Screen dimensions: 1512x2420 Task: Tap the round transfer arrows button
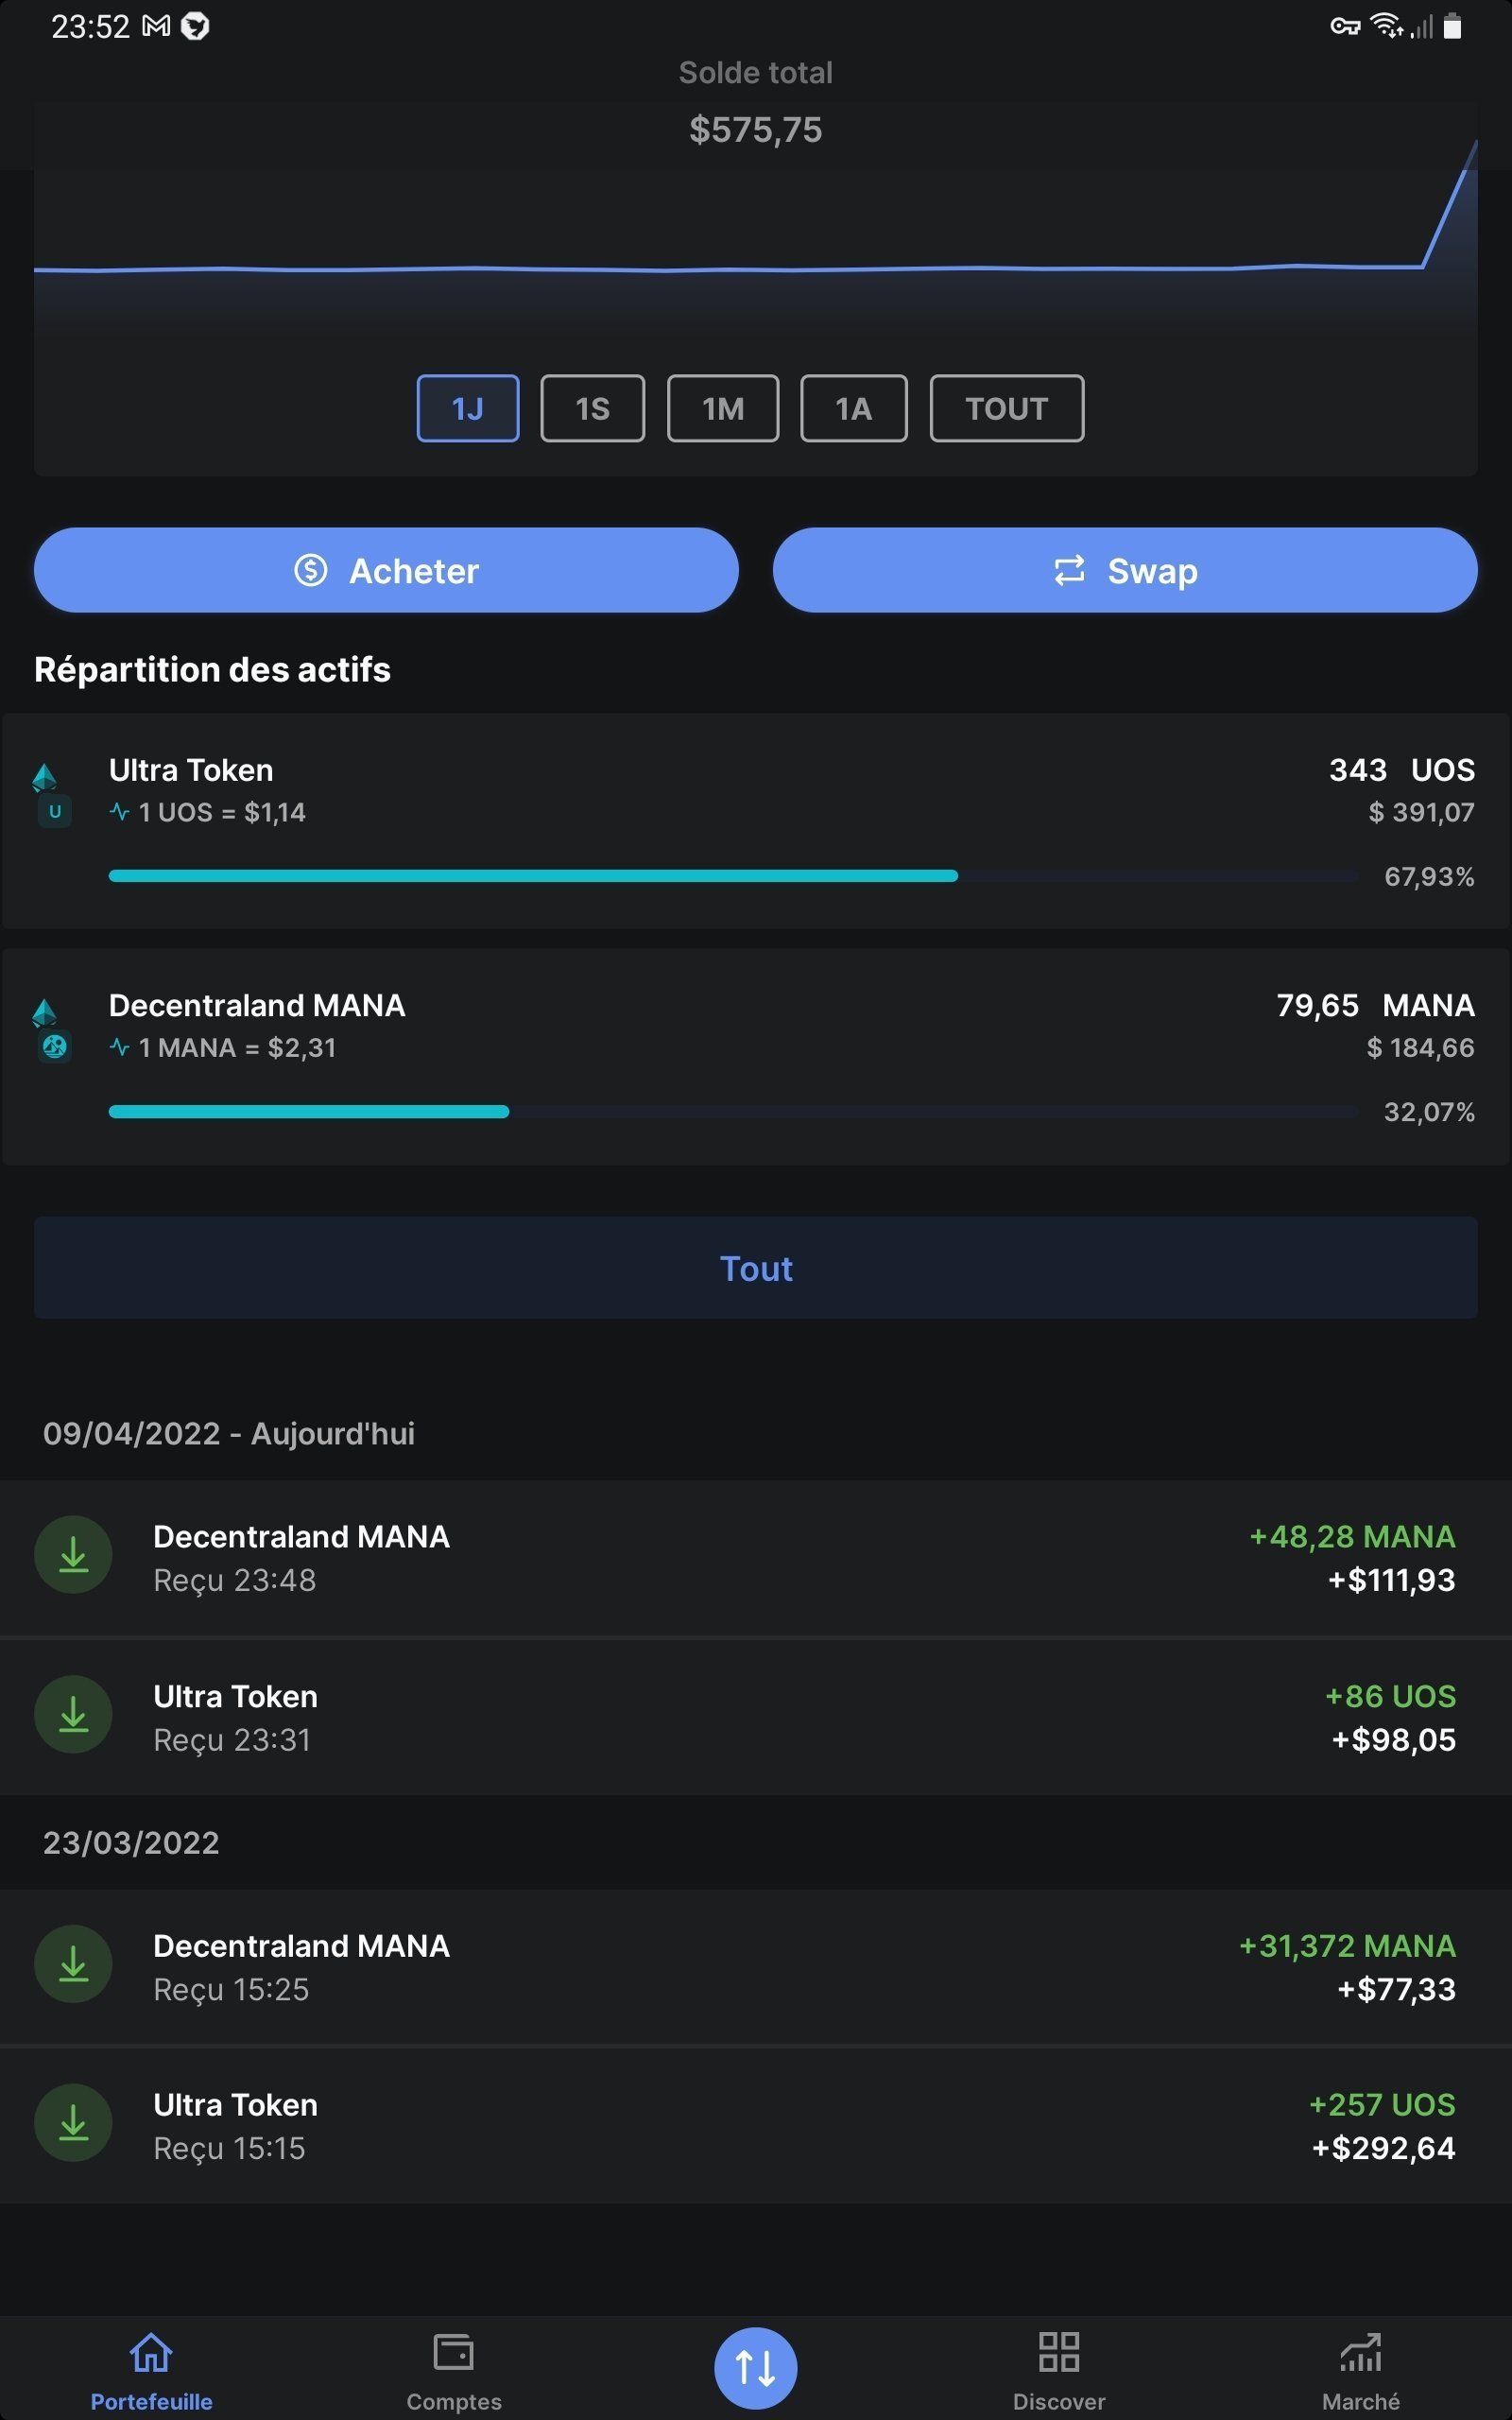755,2367
